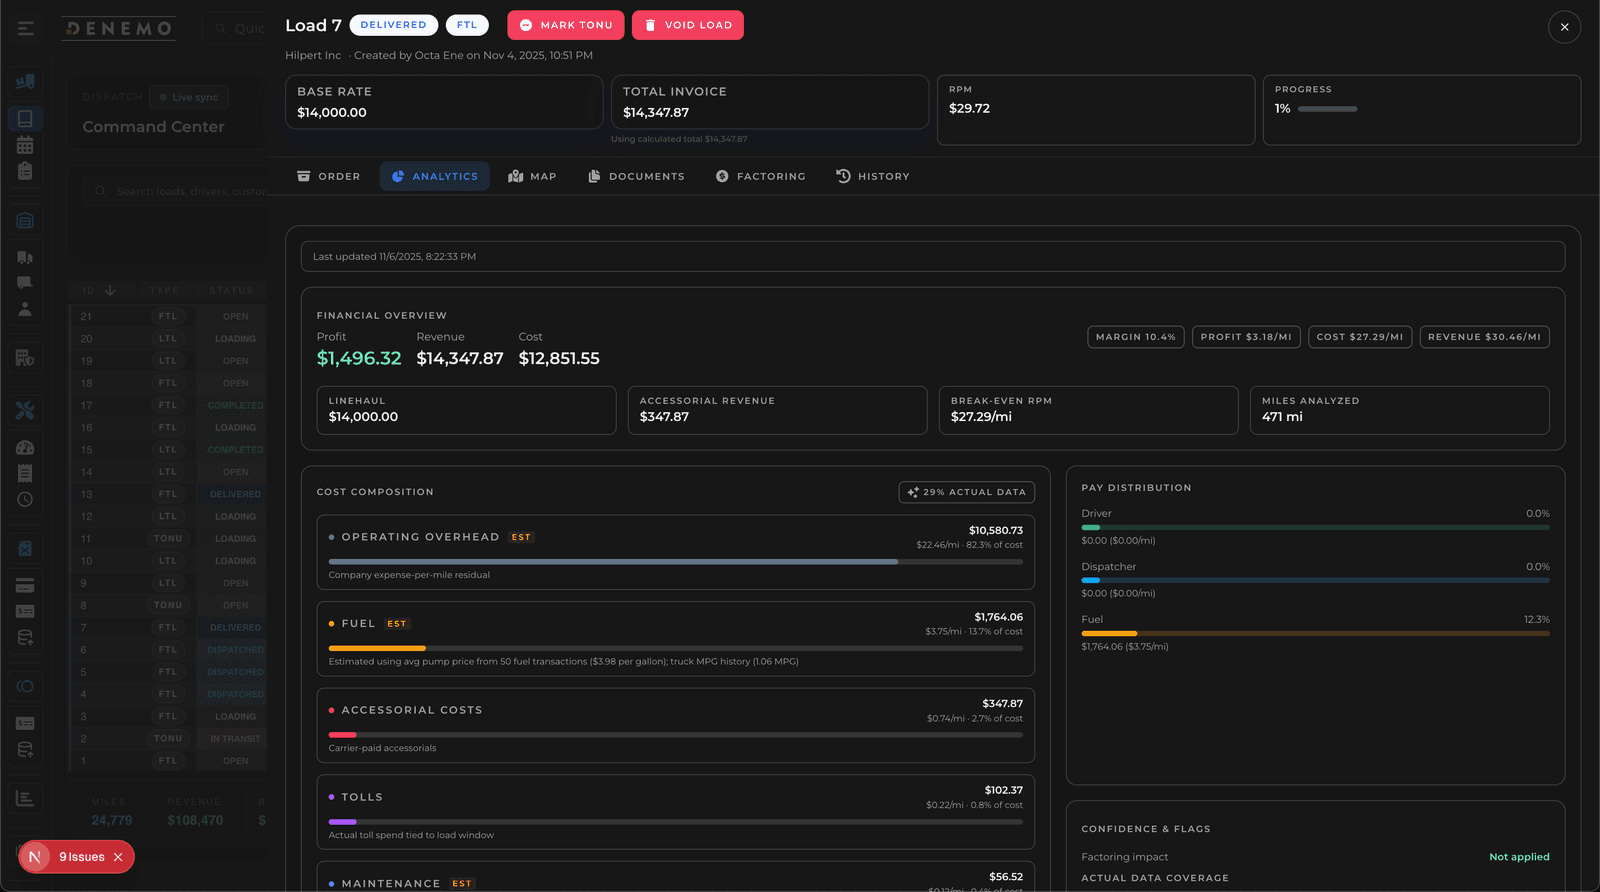Open the building with shield icon
This screenshot has height=892, width=1600.
pos(25,357)
